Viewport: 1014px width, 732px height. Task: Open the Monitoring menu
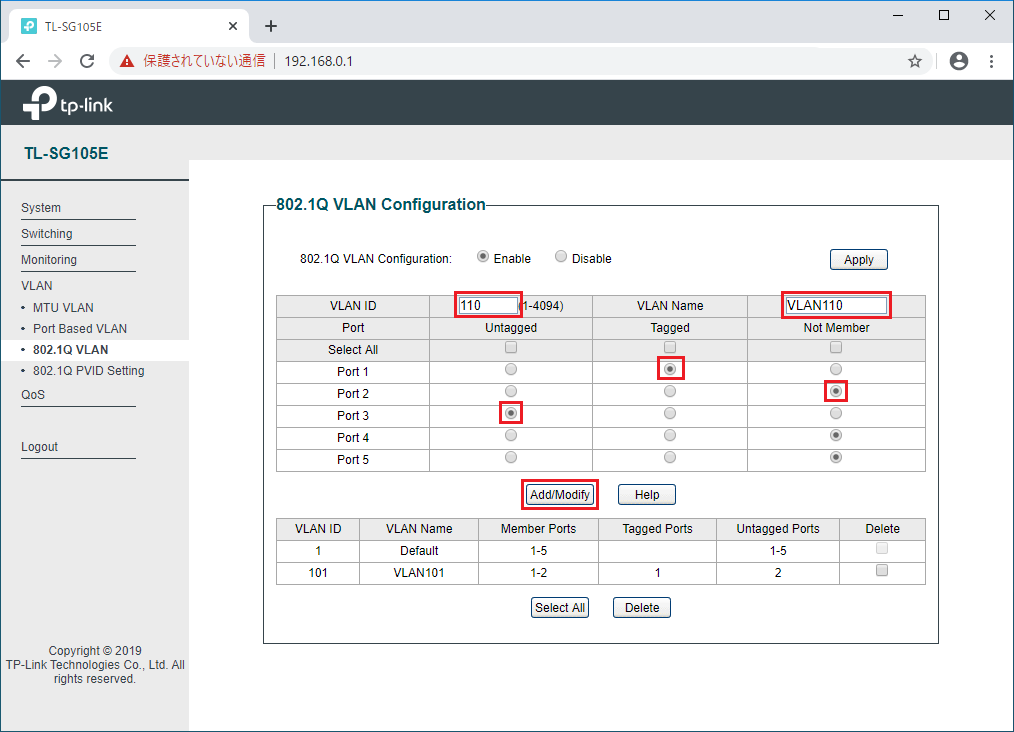point(49,259)
